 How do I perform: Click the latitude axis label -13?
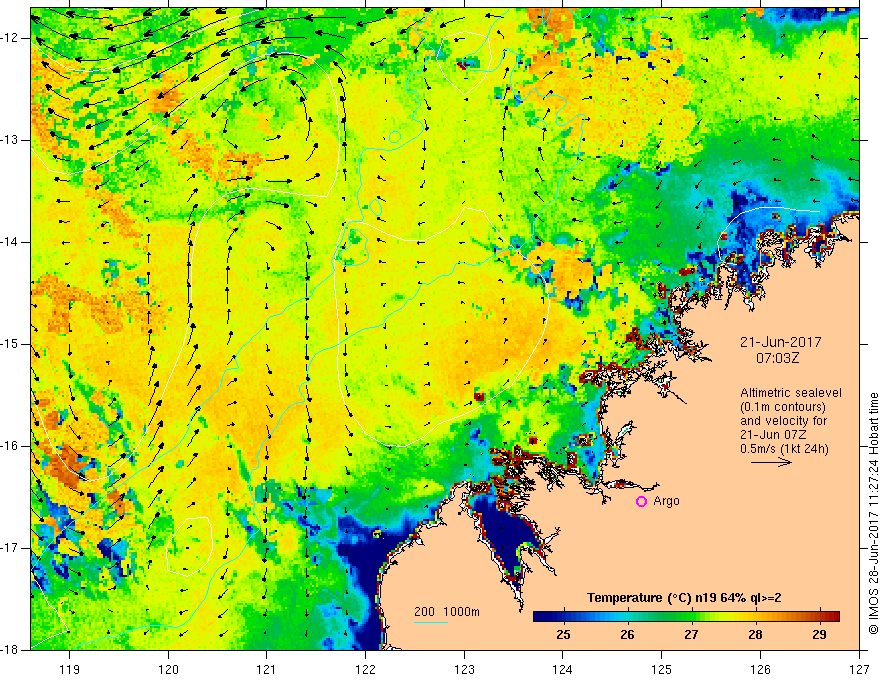[11, 140]
